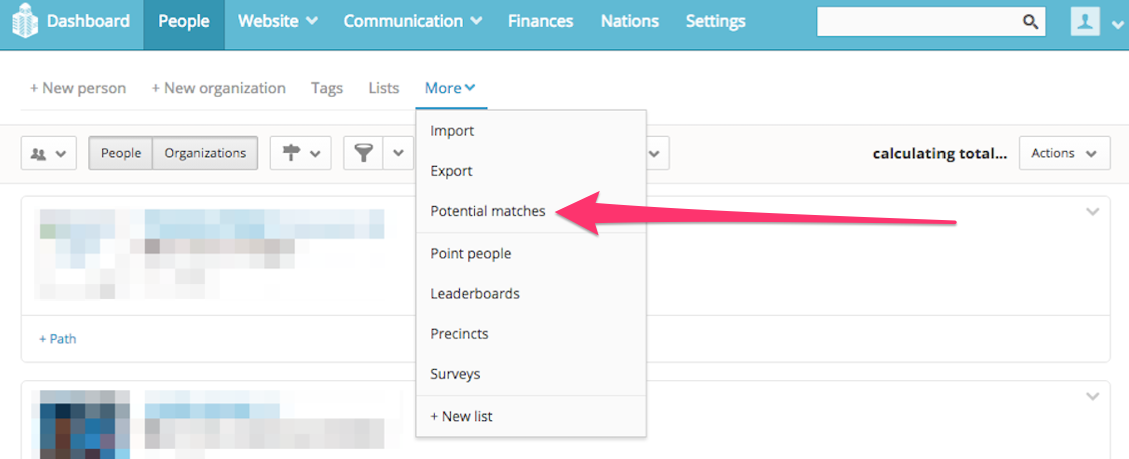This screenshot has height=459, width=1129.
Task: Open the Finances navigation tab
Action: (541, 22)
